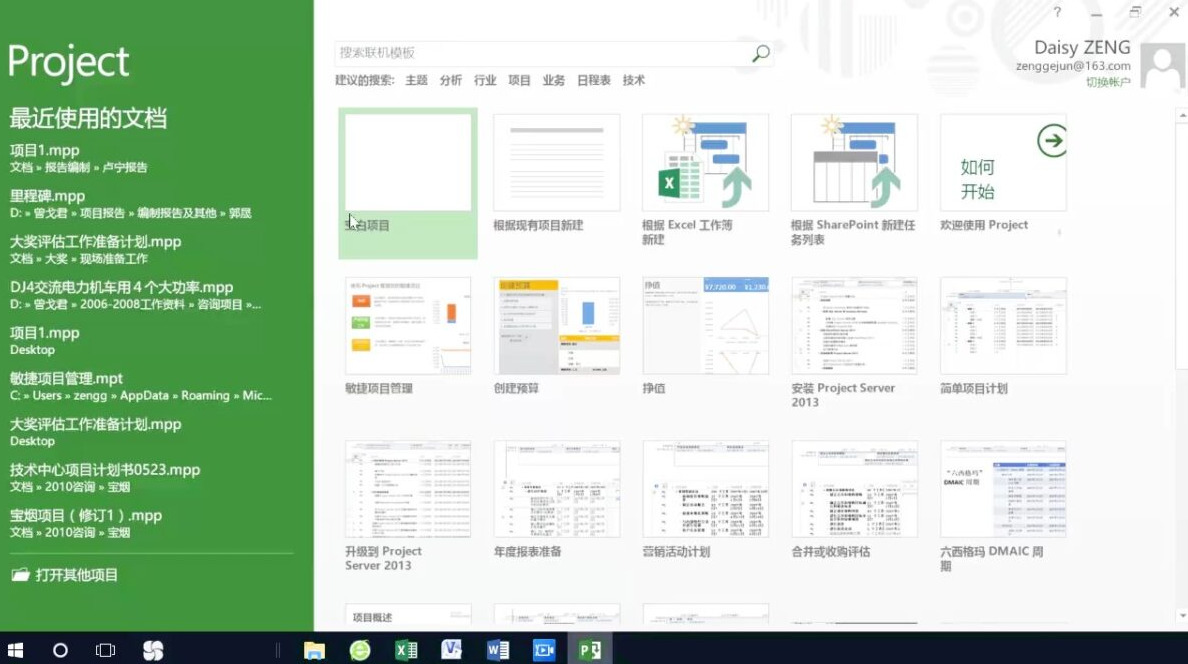Open File Explorer from the taskbar
Screen dimensions: 1188x664
click(x=314, y=650)
